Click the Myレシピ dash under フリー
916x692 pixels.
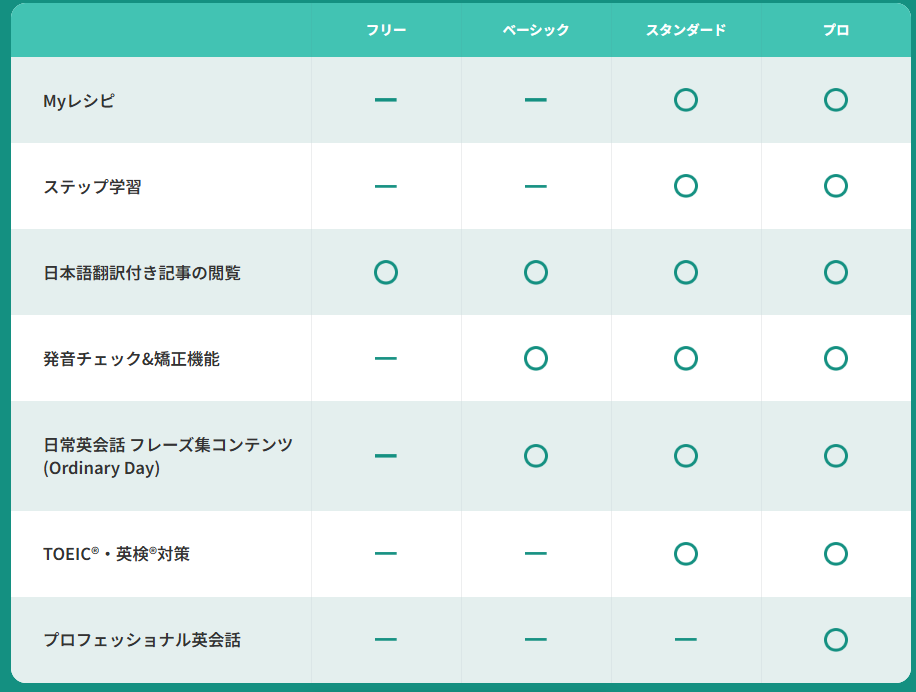pos(386,100)
